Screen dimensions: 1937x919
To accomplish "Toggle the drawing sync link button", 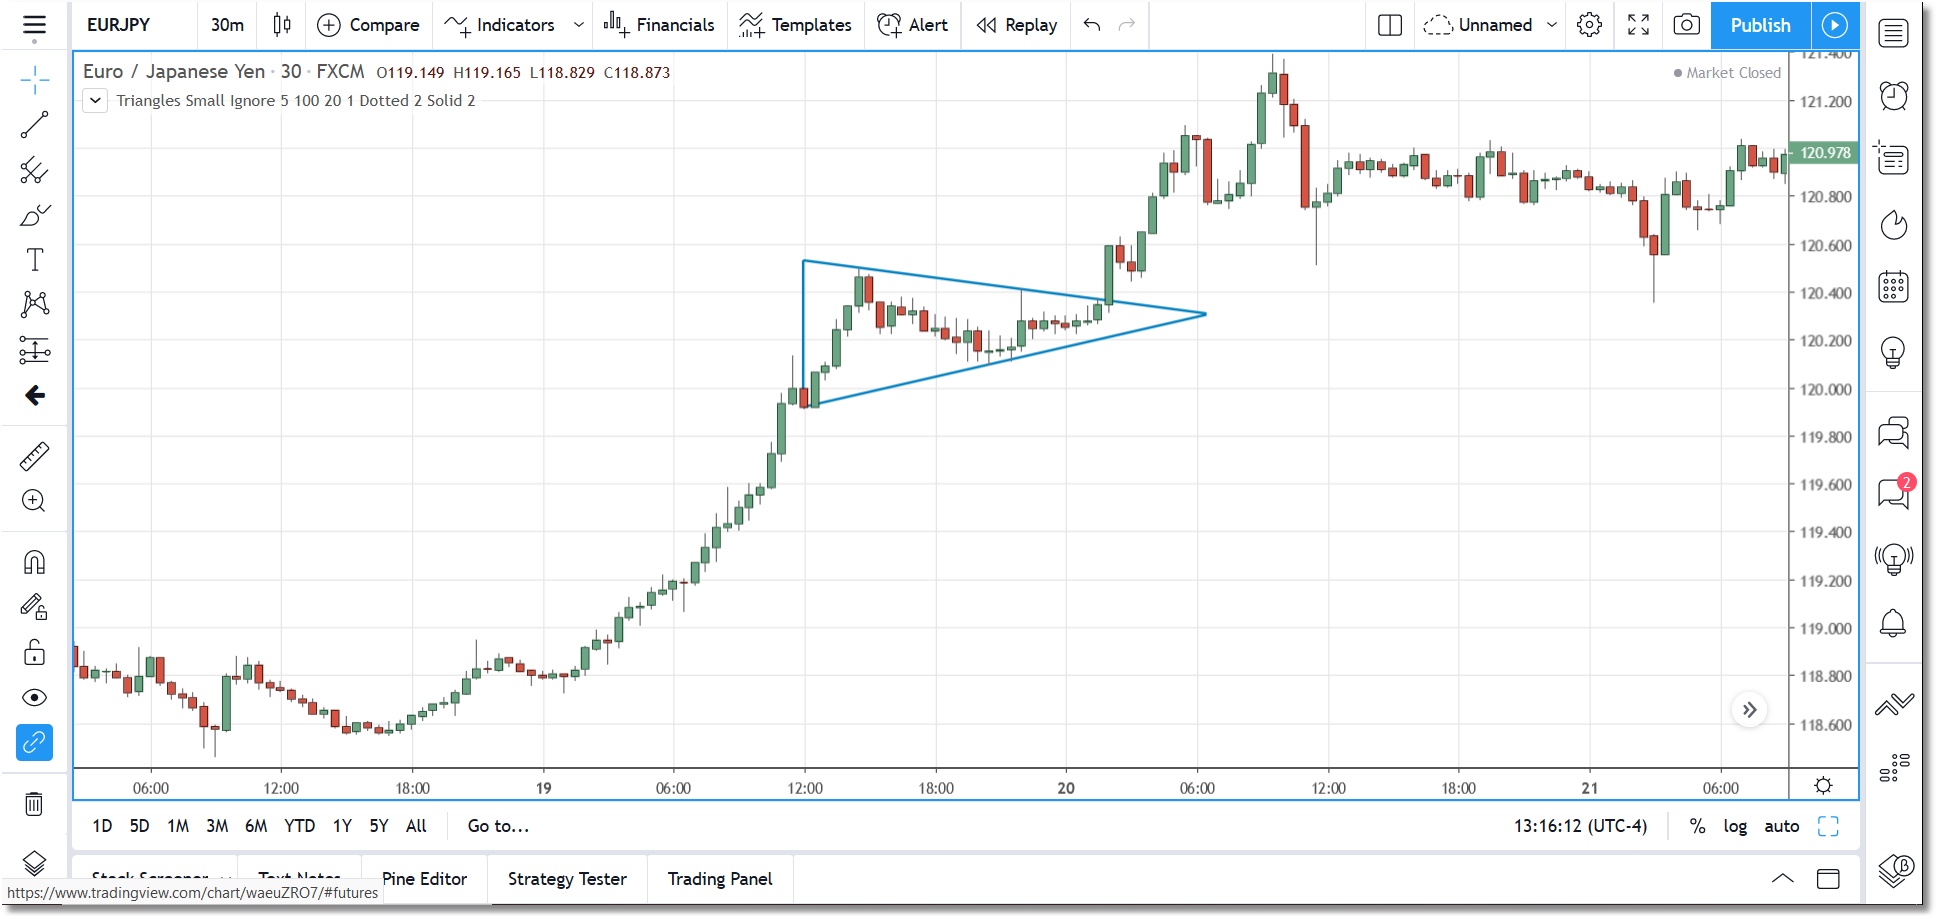I will [34, 742].
